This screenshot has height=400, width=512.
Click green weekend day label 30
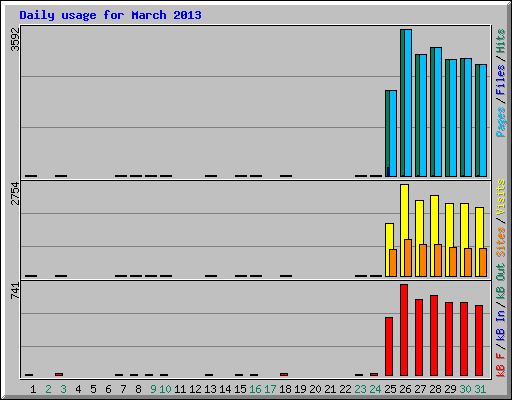pos(465,389)
